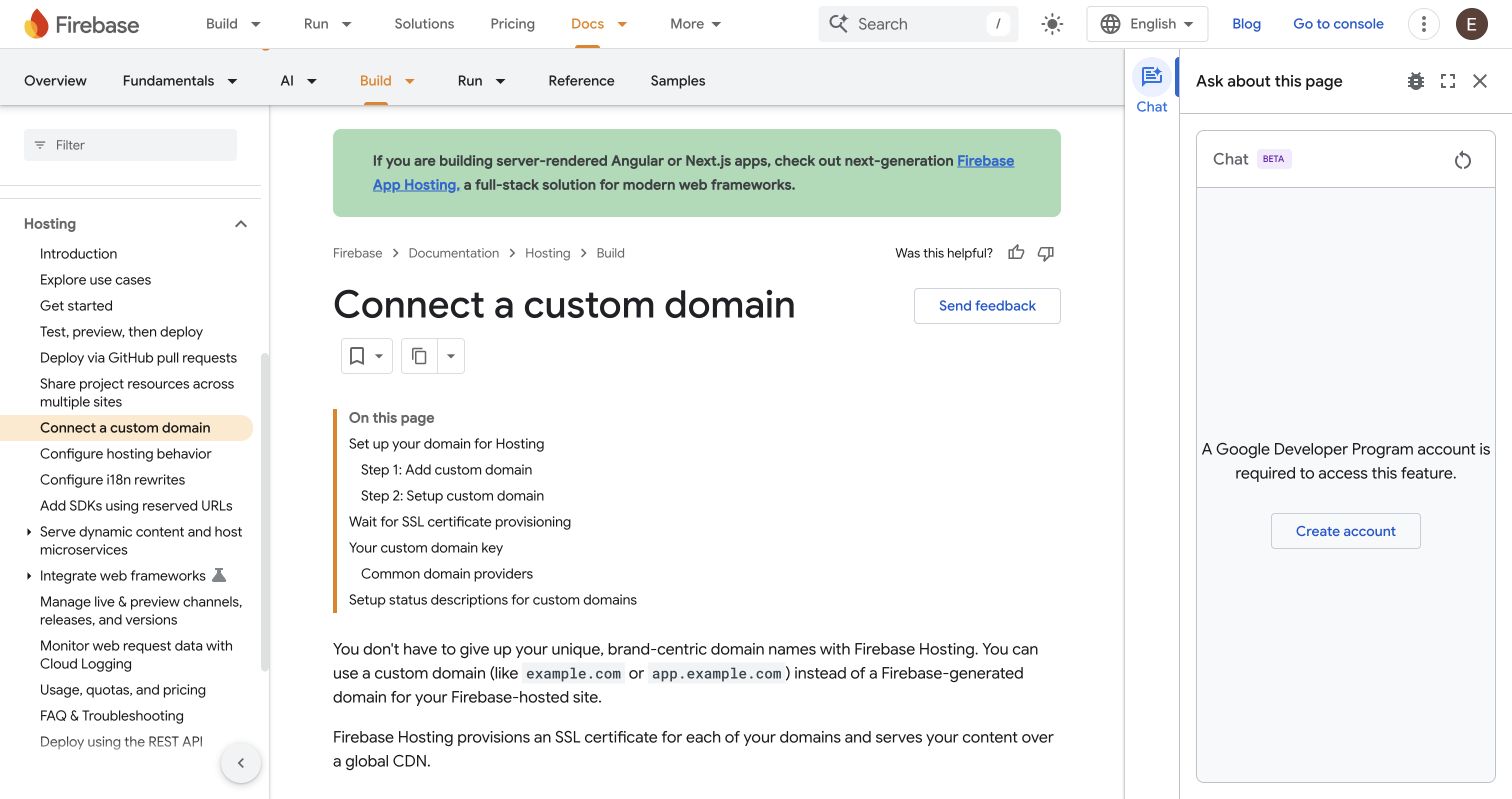
Task: Jump to Step 2: Setup custom domain
Action: point(452,496)
